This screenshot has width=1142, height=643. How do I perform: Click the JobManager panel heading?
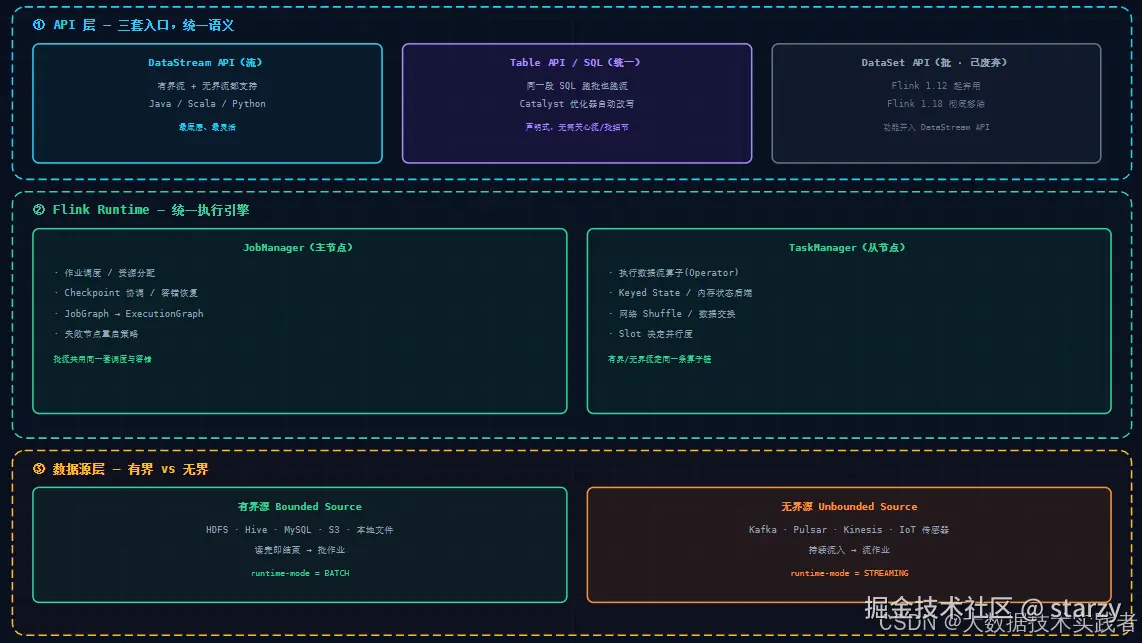[298, 248]
